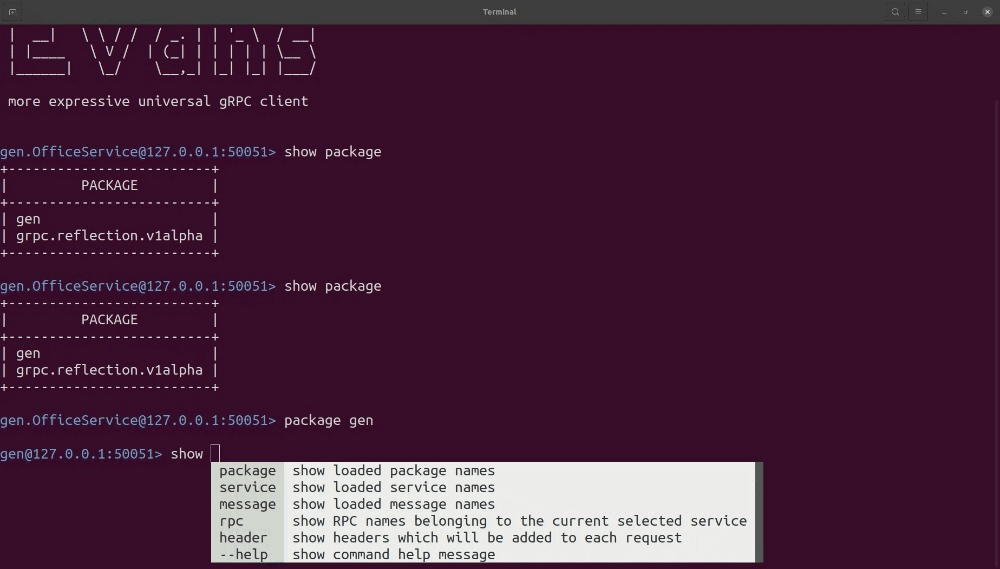The image size is (1000, 569).
Task: Choose the 'header' suggestion entry
Action: click(243, 538)
